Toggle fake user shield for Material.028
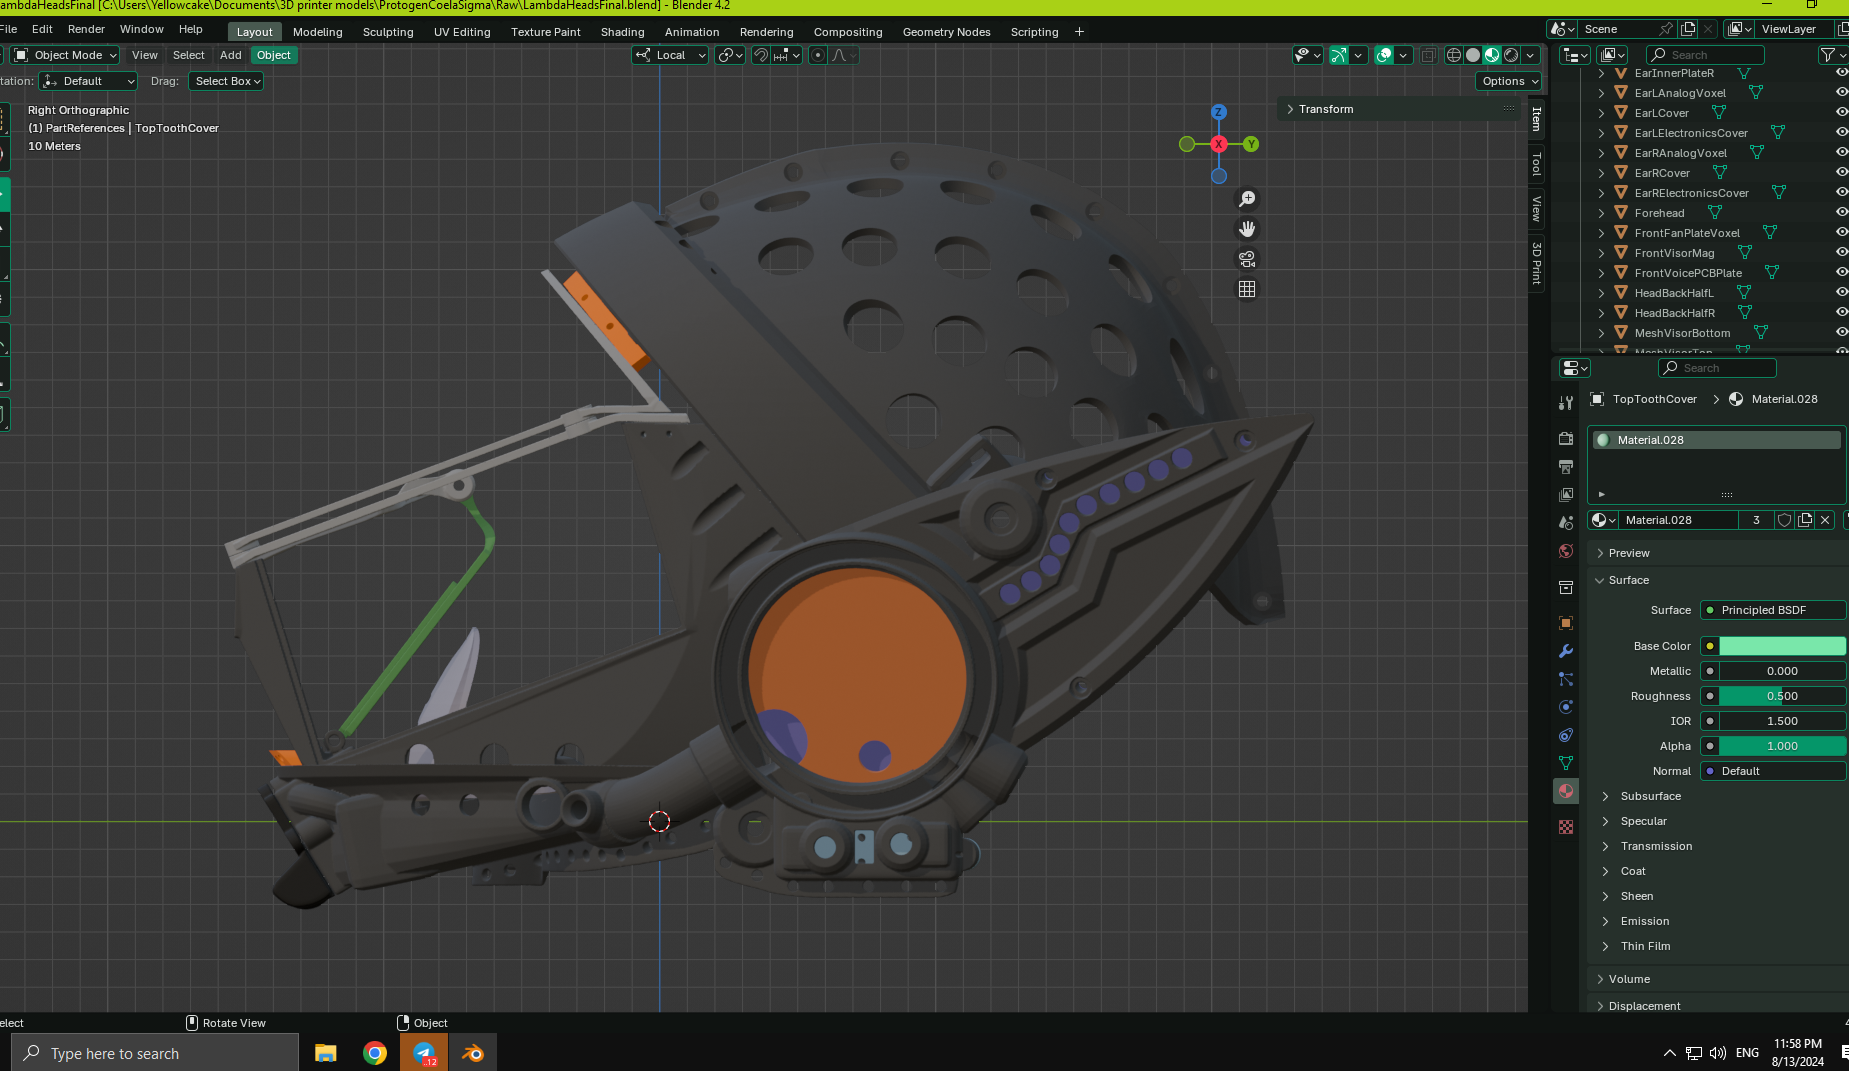The image size is (1849, 1071). tap(1785, 520)
